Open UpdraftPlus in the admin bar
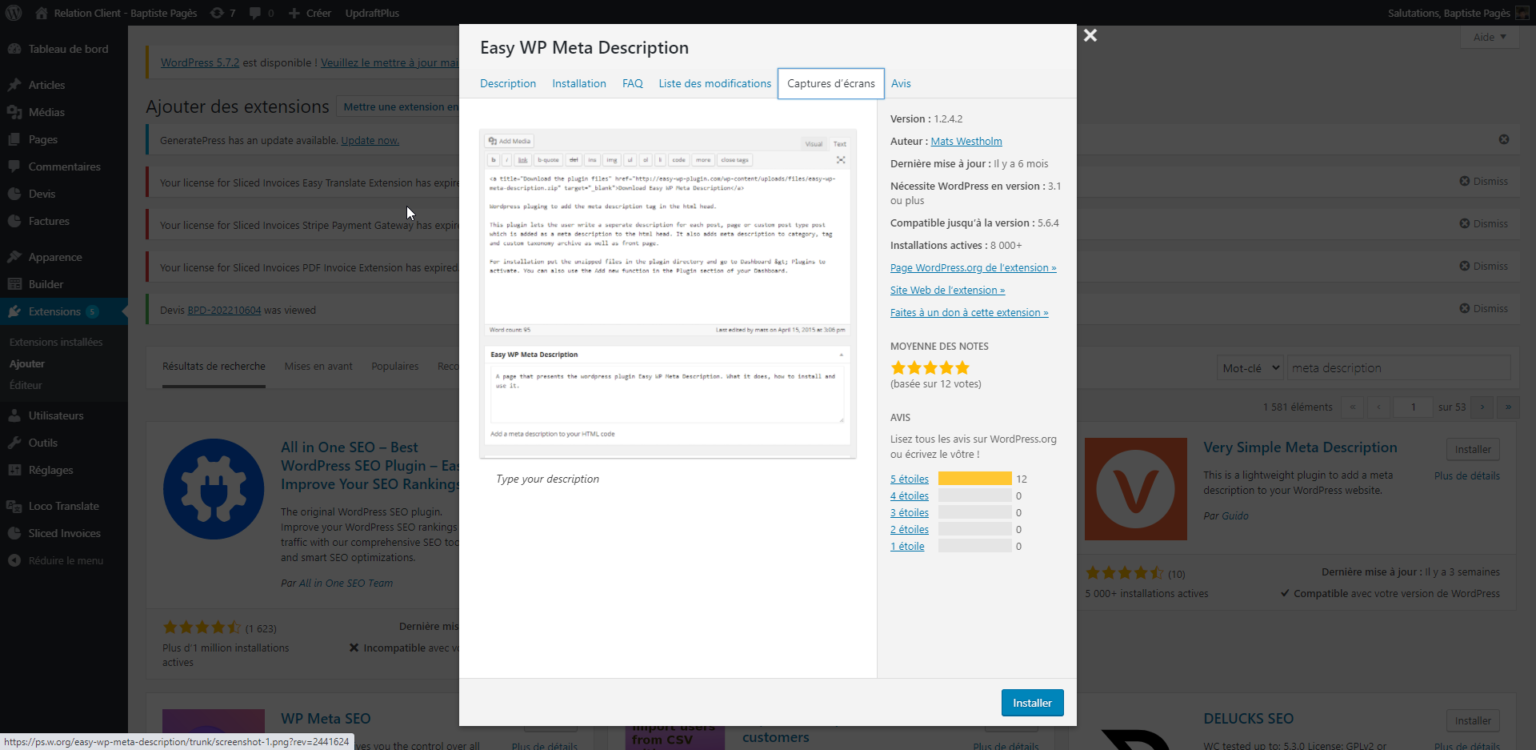This screenshot has width=1536, height=750. pyautogui.click(x=373, y=13)
